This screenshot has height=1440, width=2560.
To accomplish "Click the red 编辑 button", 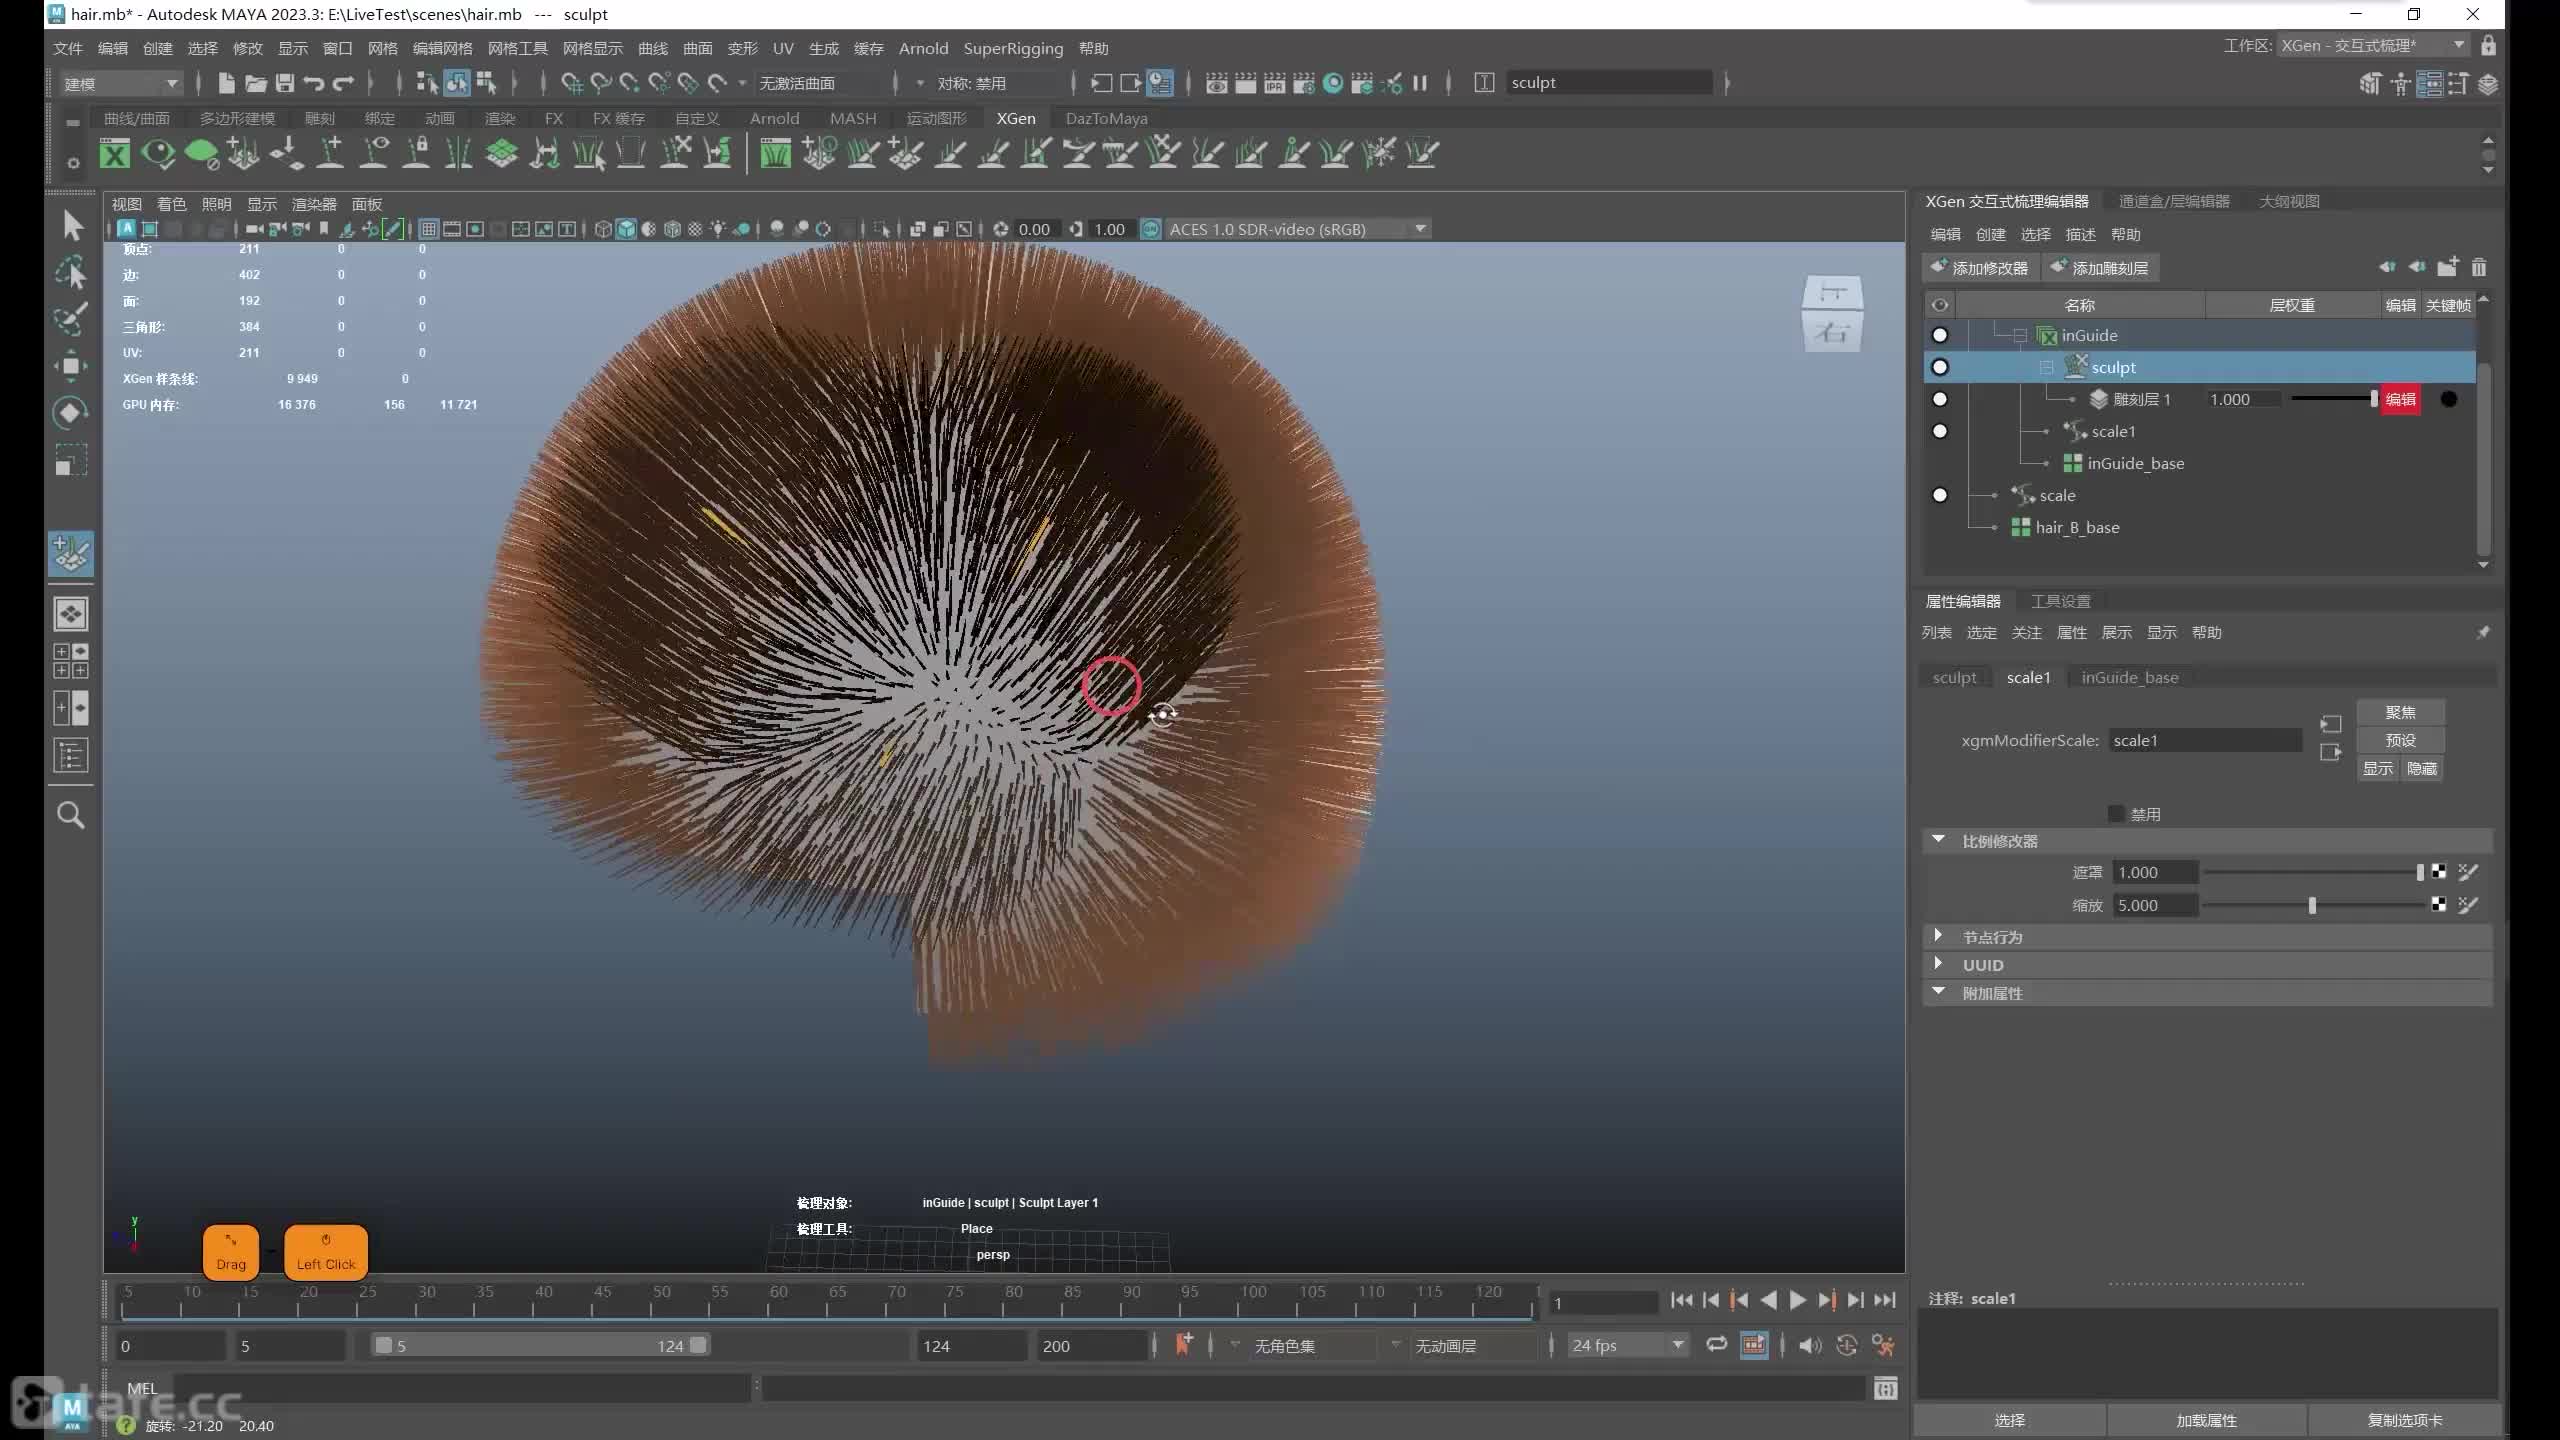I will point(2400,399).
